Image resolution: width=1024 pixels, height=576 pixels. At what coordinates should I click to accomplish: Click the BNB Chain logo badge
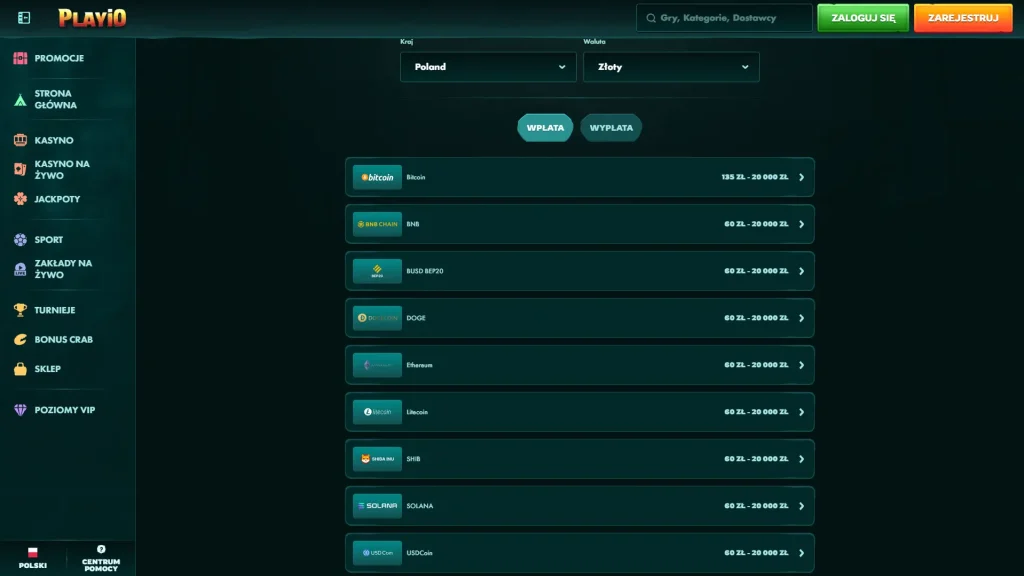coord(377,224)
